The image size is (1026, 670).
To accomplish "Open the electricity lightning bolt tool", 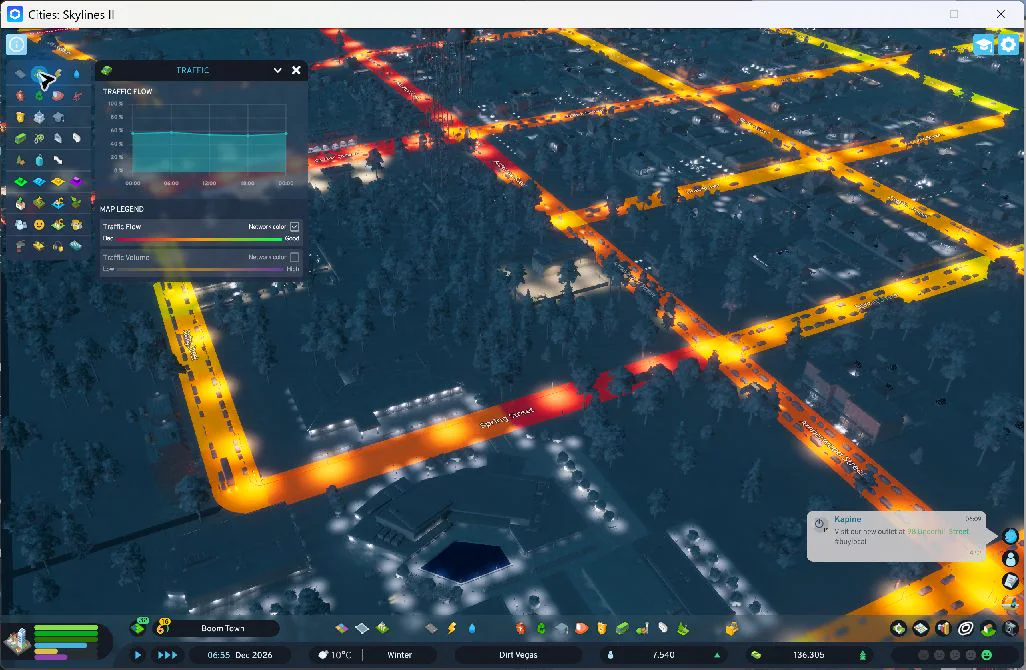I will pyautogui.click(x=451, y=628).
